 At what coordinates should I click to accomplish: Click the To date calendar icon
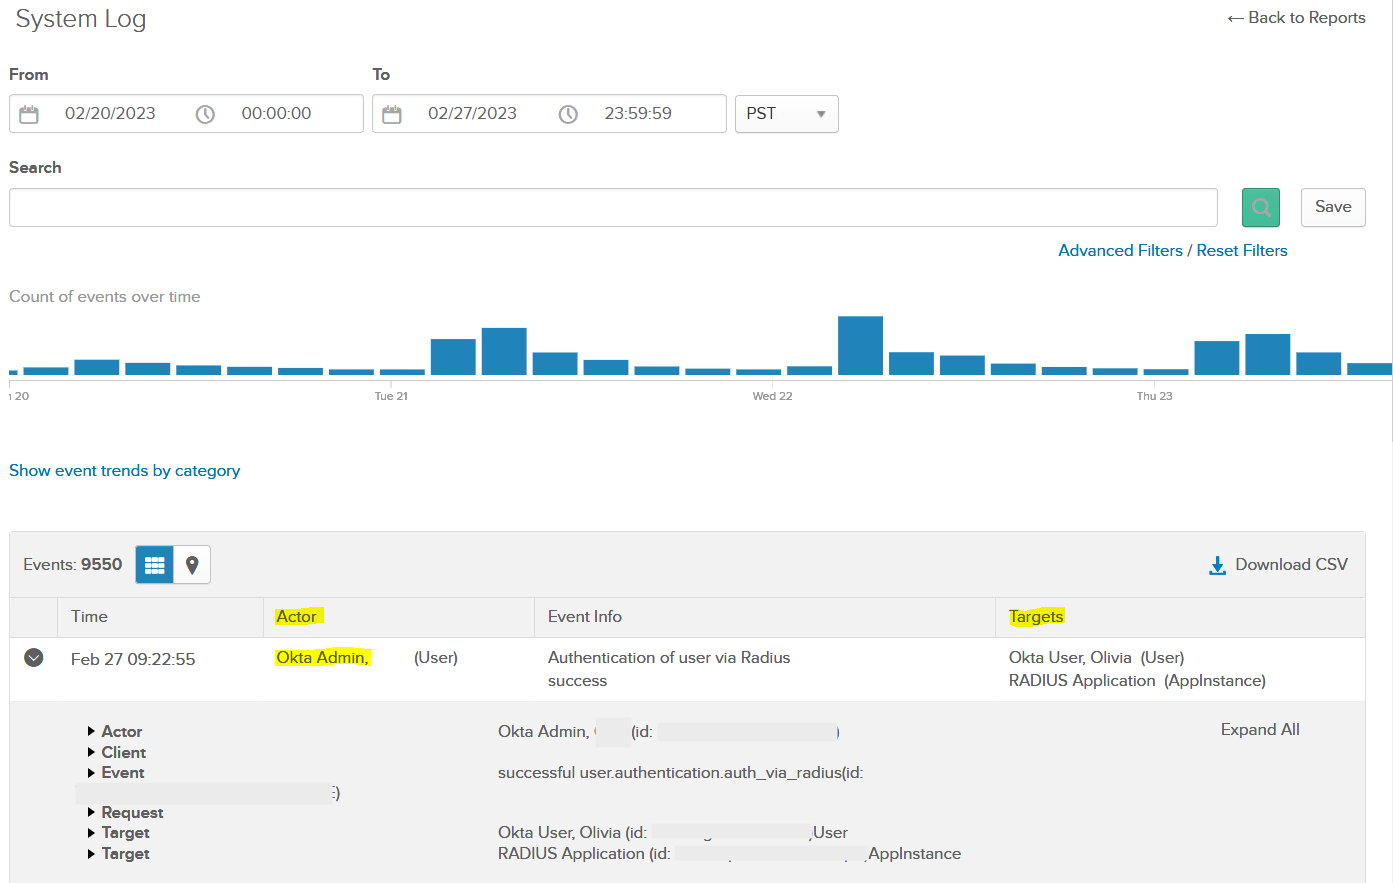(x=392, y=114)
